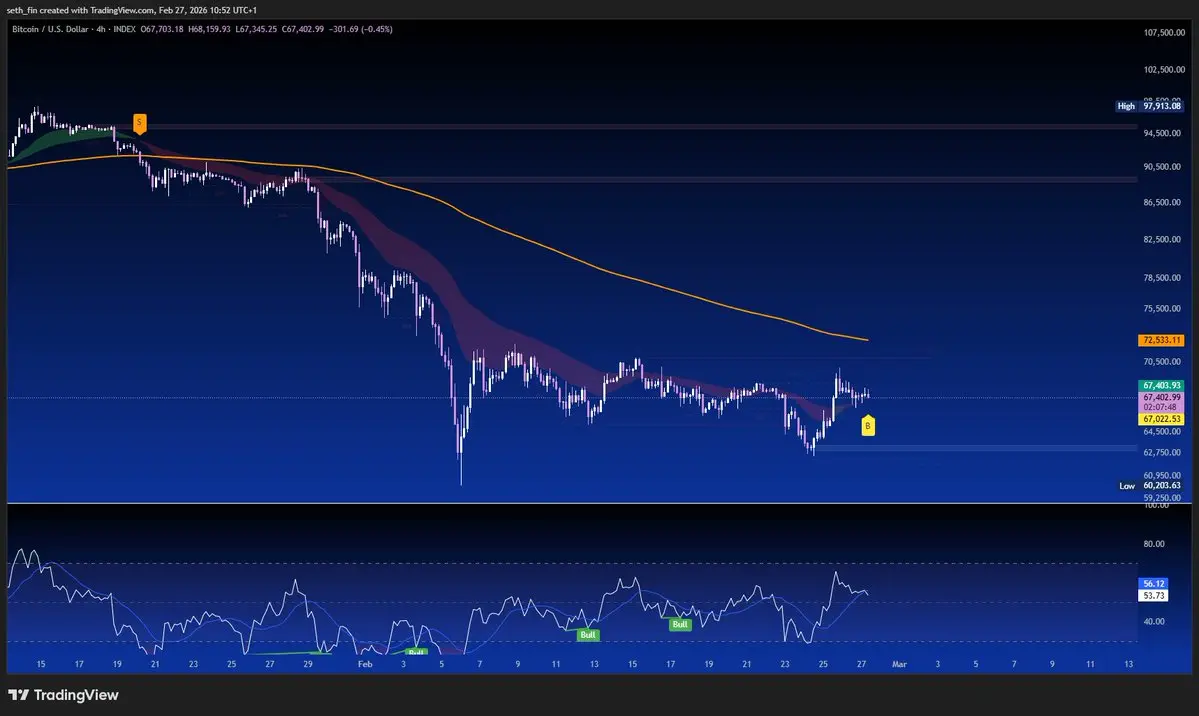
Task: Click the 82,500.00 price axis label
Action: (1162, 239)
